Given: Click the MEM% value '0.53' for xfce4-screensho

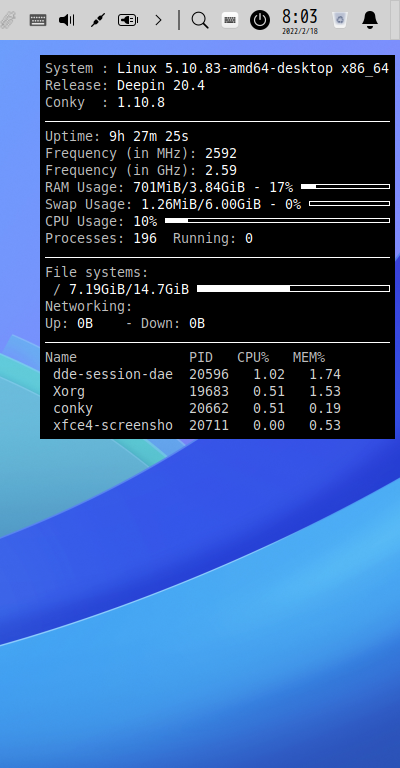Looking at the screenshot, I should [325, 426].
